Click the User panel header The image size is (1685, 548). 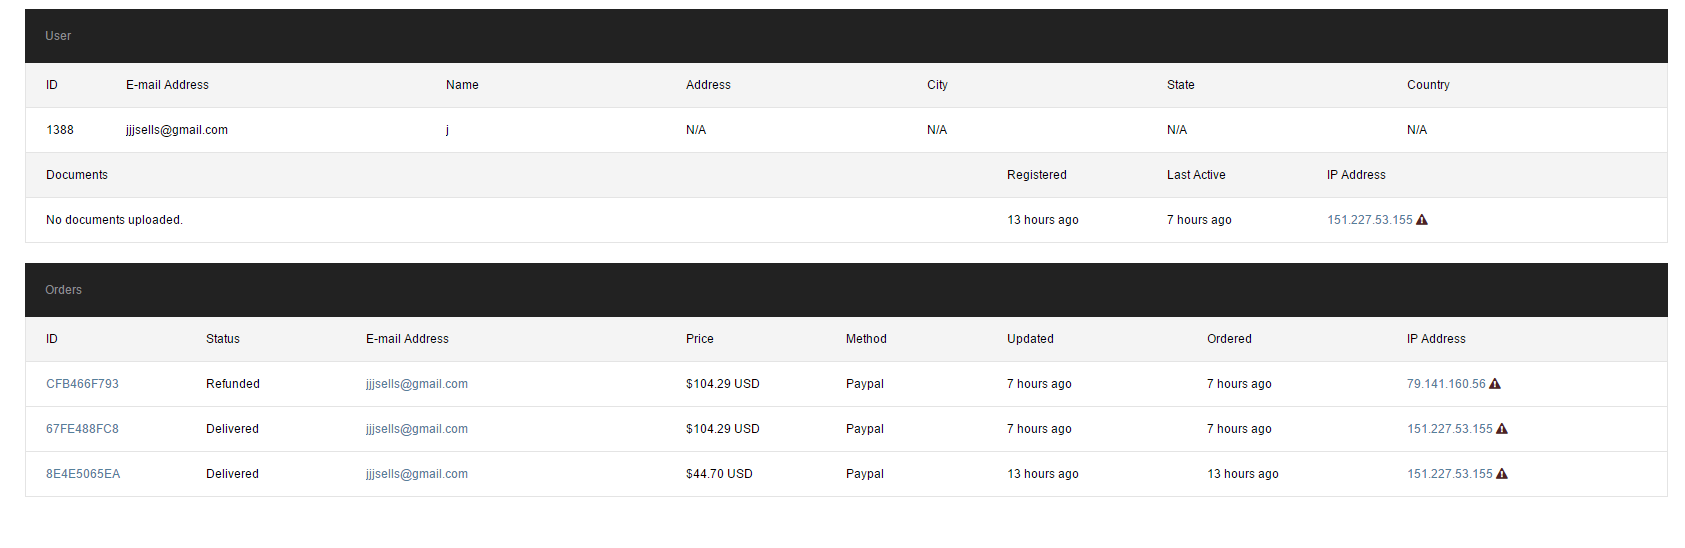(x=846, y=36)
